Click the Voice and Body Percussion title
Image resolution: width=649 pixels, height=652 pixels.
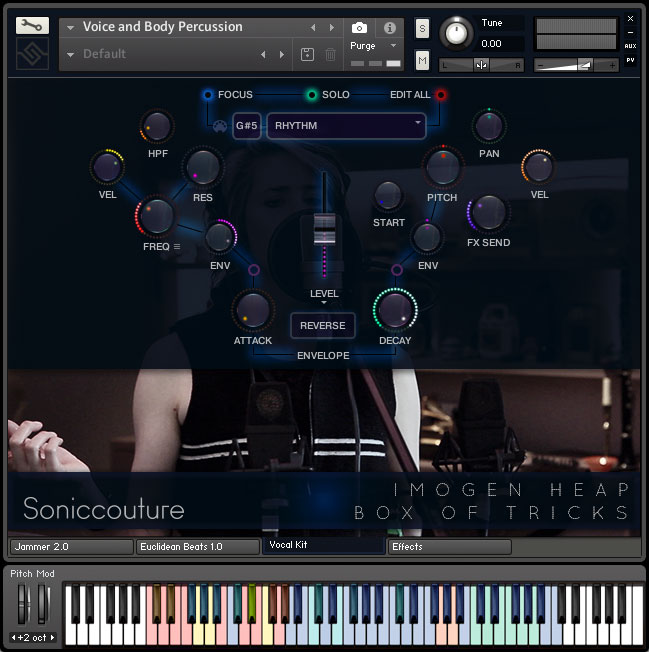[x=163, y=27]
